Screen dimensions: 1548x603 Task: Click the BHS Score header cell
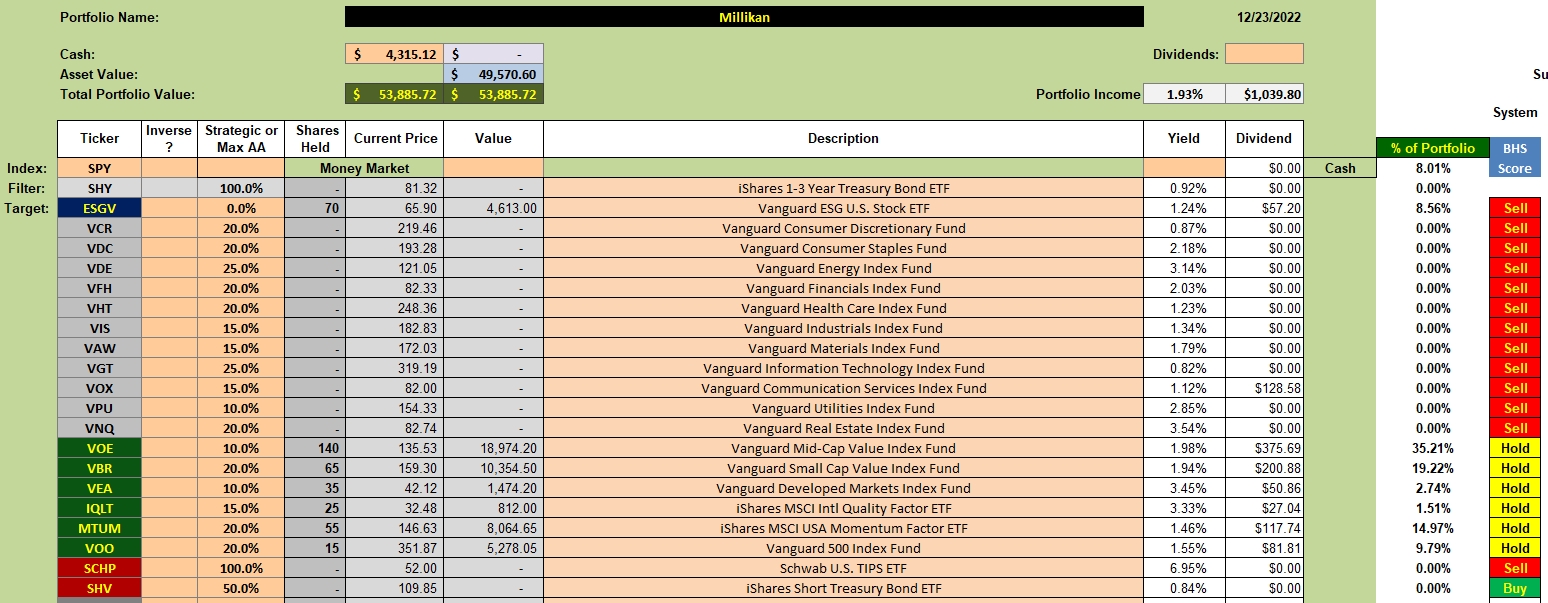(1515, 159)
